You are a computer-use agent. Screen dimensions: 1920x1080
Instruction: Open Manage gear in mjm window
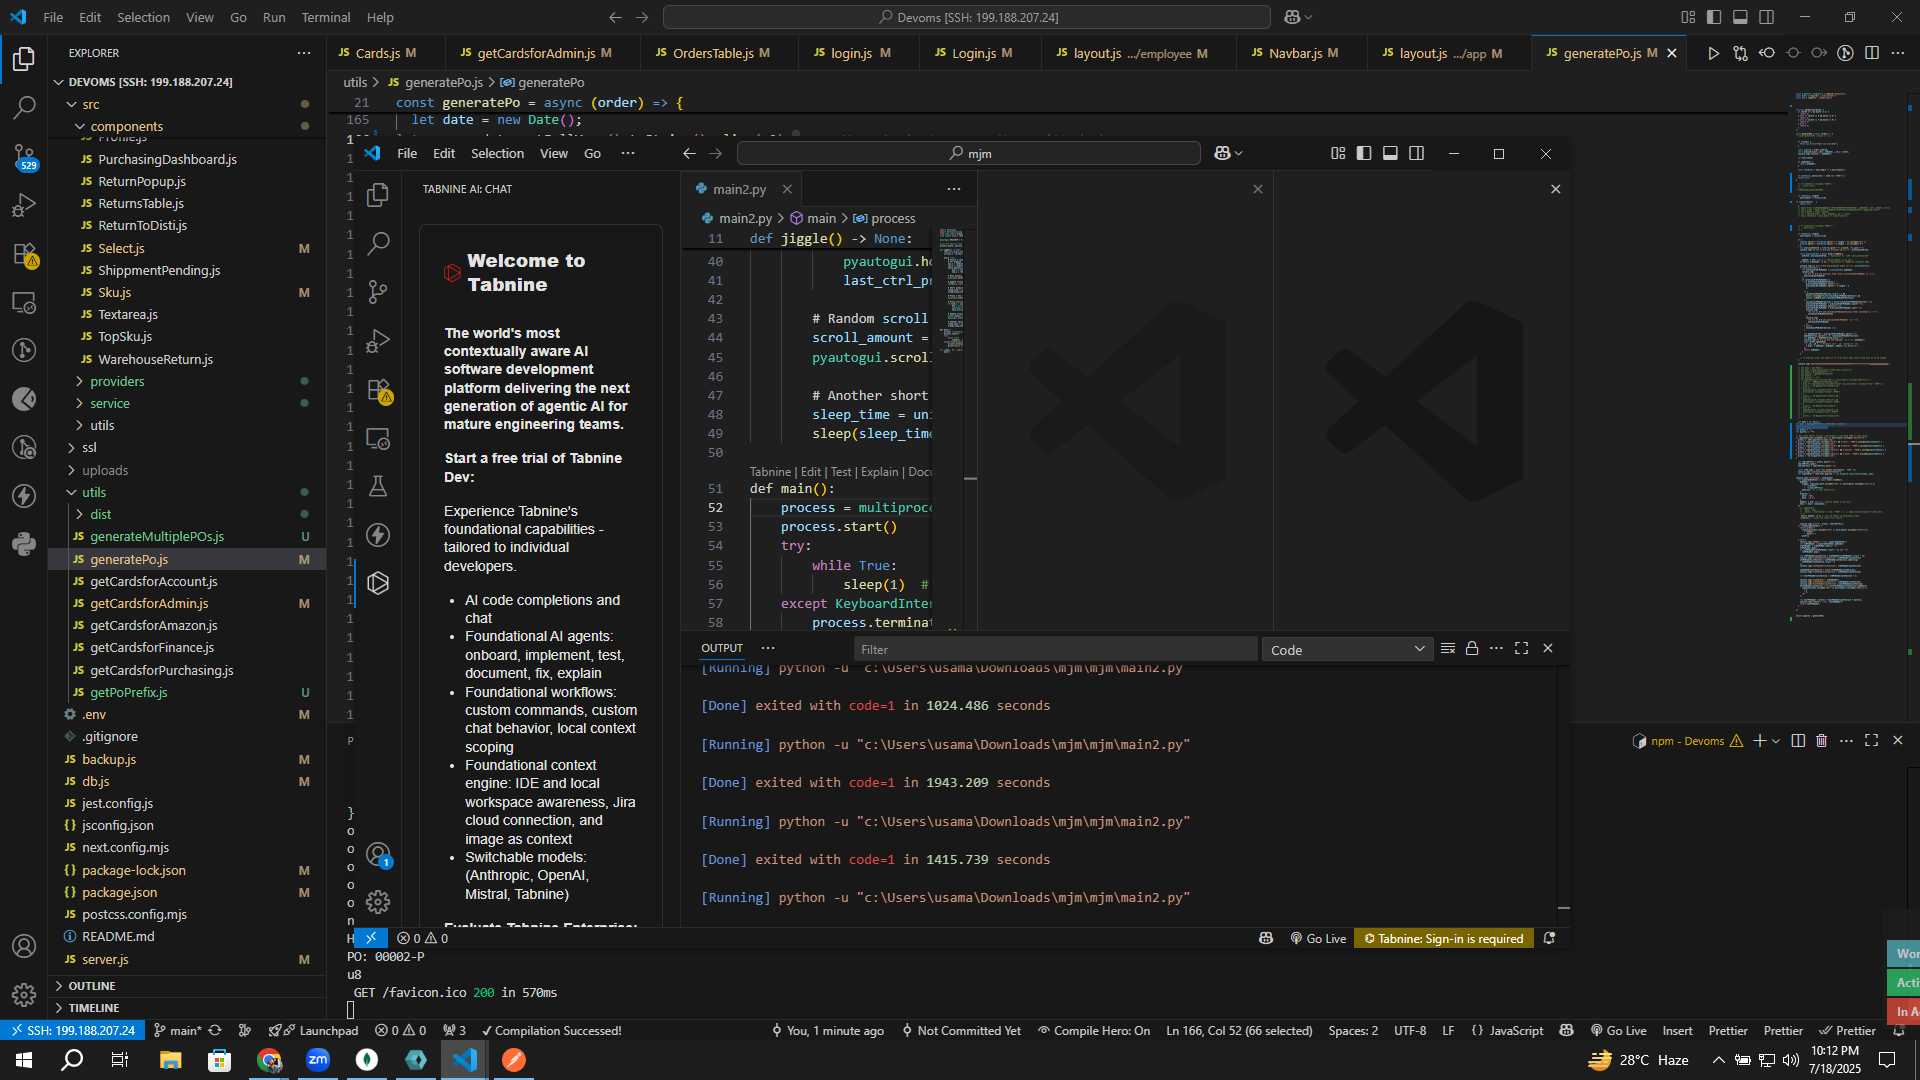point(378,902)
